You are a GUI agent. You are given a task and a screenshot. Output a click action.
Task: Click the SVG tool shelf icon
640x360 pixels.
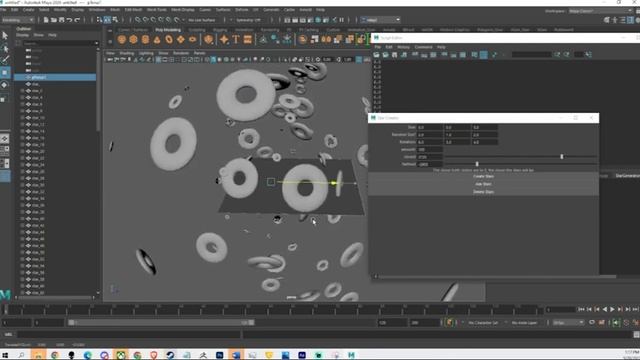click(x=248, y=40)
